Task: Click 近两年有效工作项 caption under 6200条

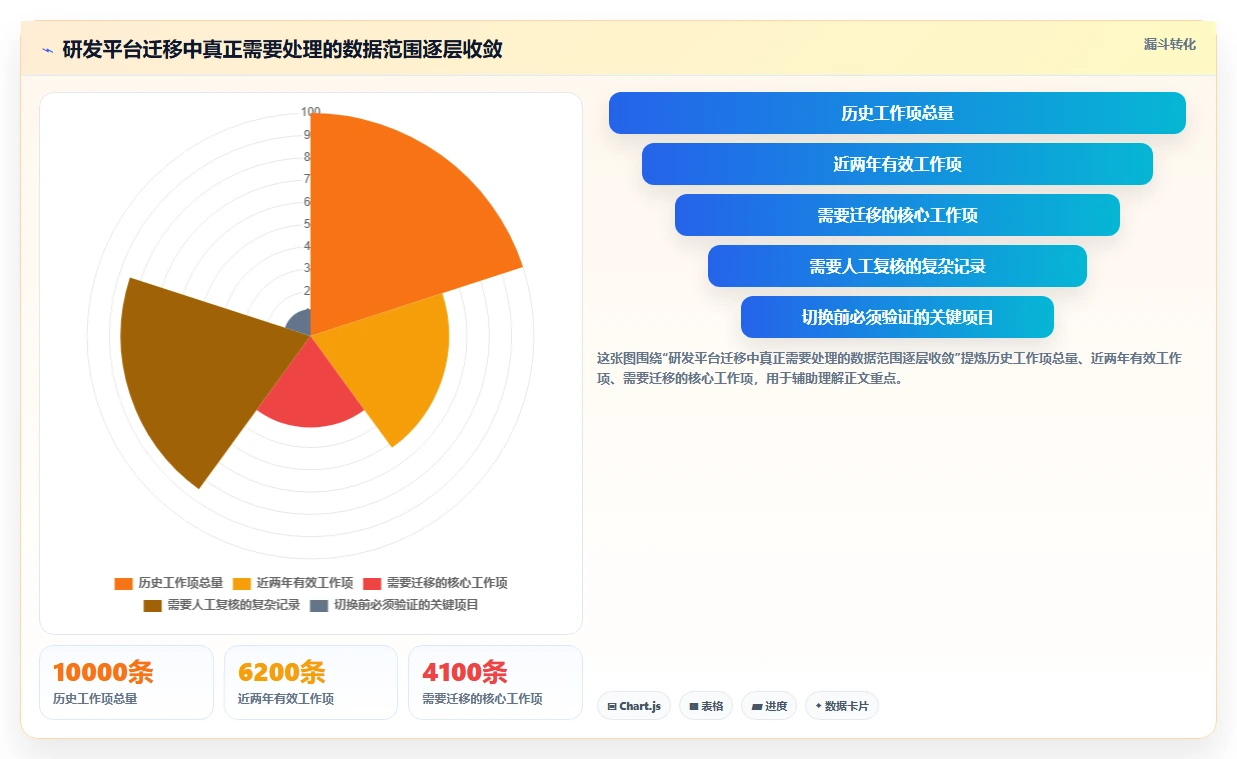Action: pos(286,699)
